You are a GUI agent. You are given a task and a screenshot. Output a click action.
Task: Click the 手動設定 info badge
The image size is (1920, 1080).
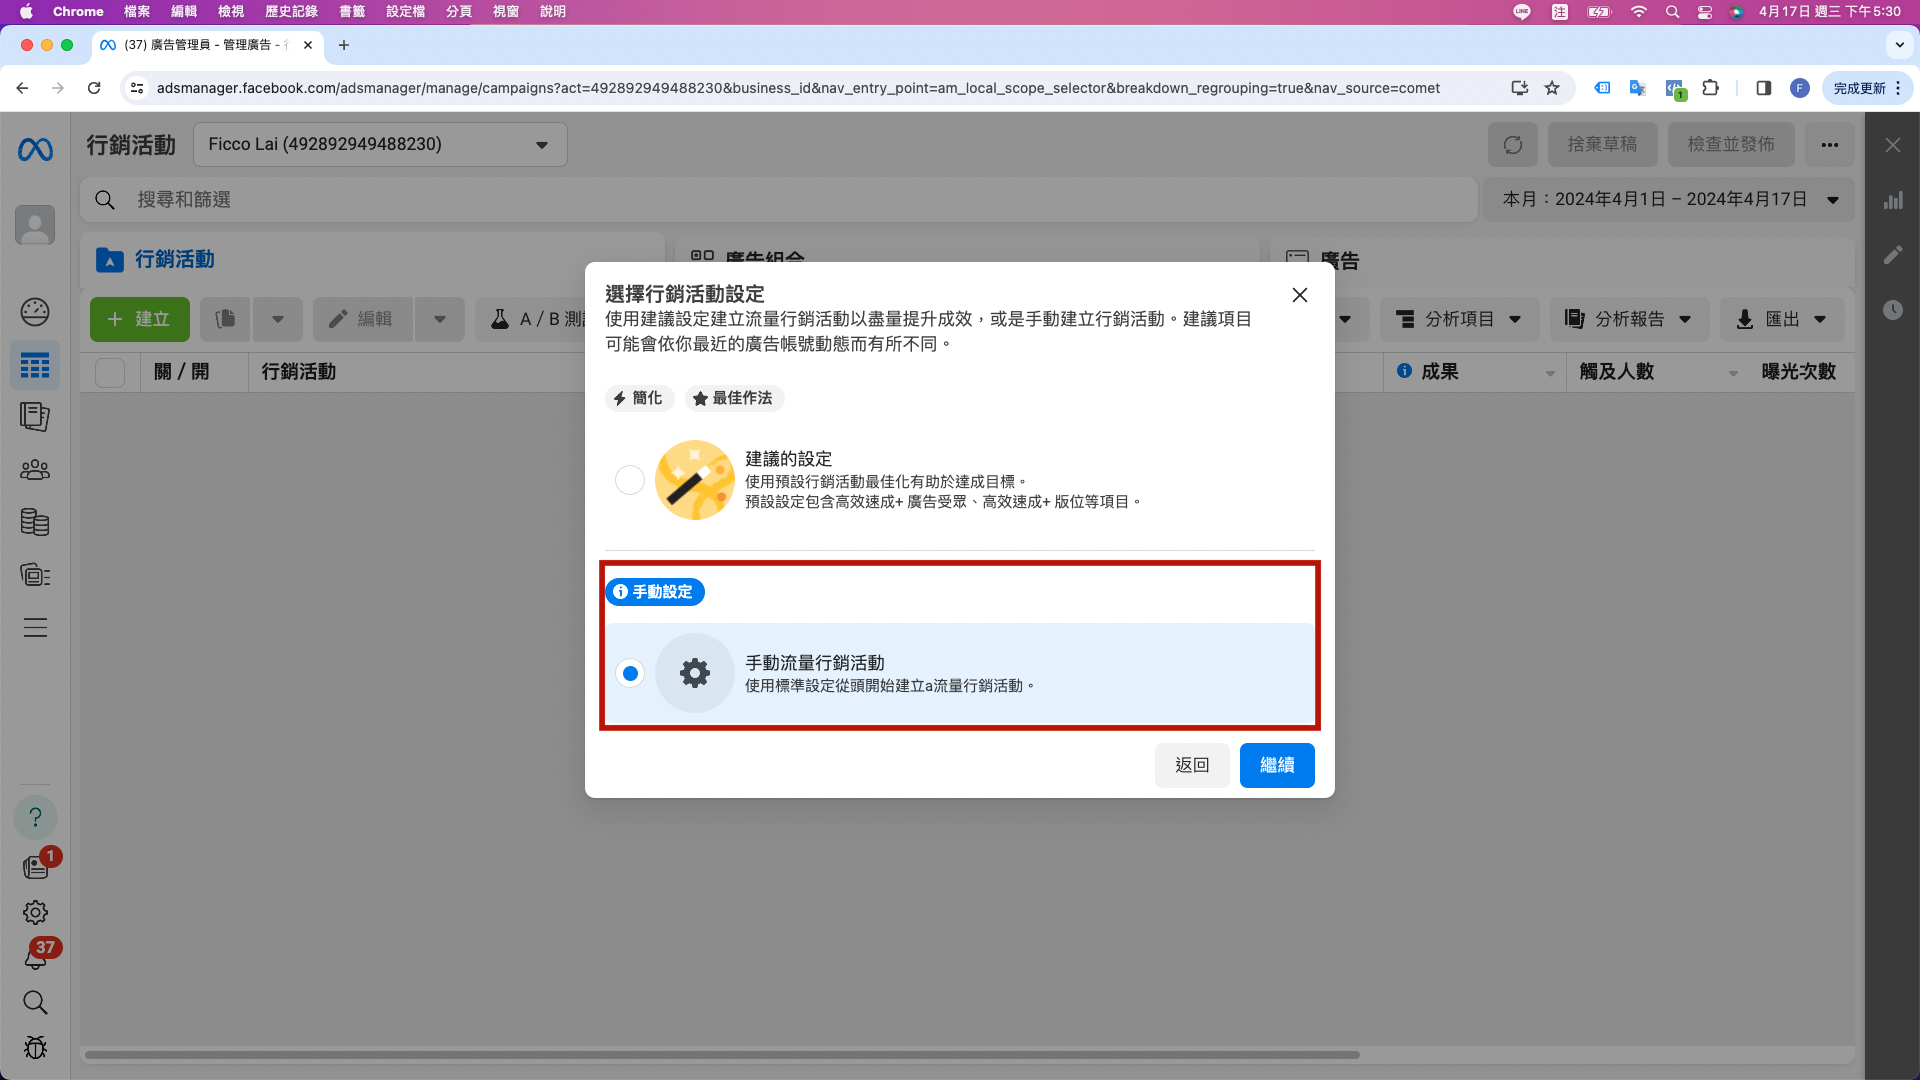pyautogui.click(x=655, y=592)
